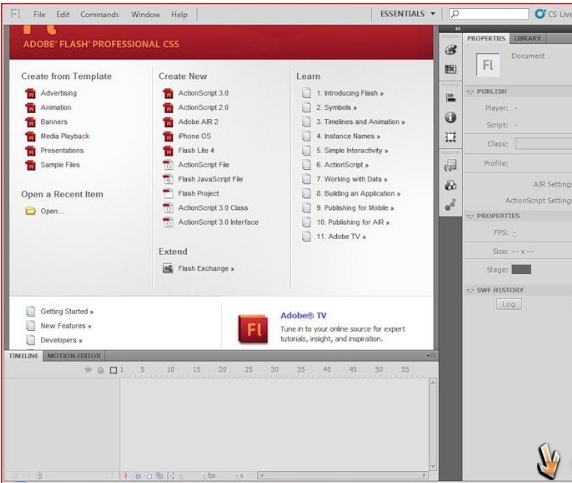Open the New Features link
This screenshot has width=572, height=483.
click(x=66, y=325)
